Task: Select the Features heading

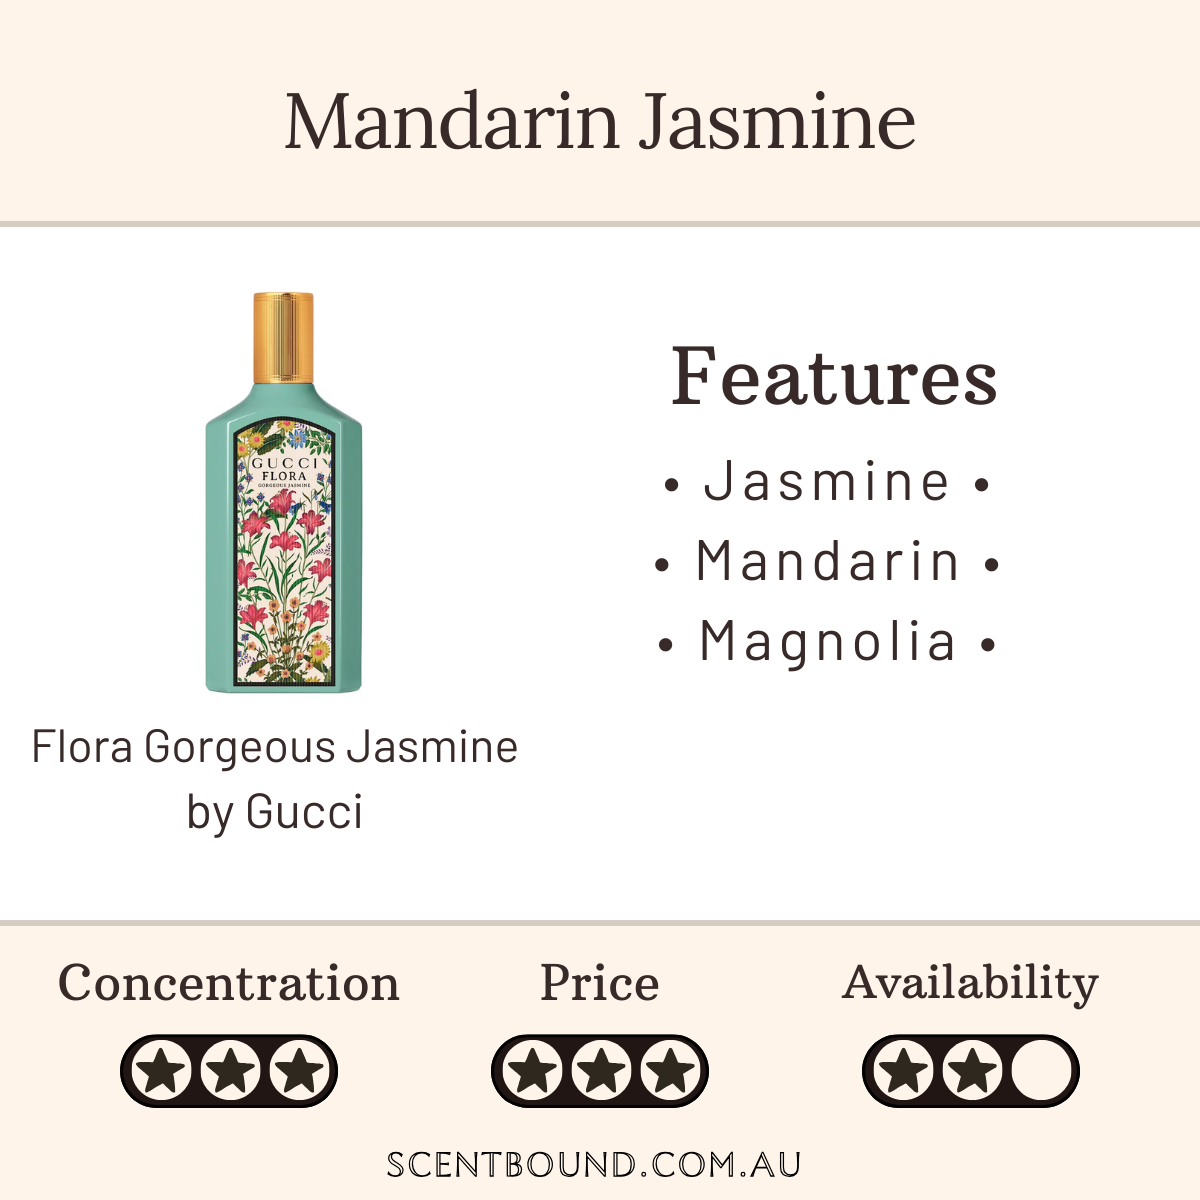Action: 834,377
